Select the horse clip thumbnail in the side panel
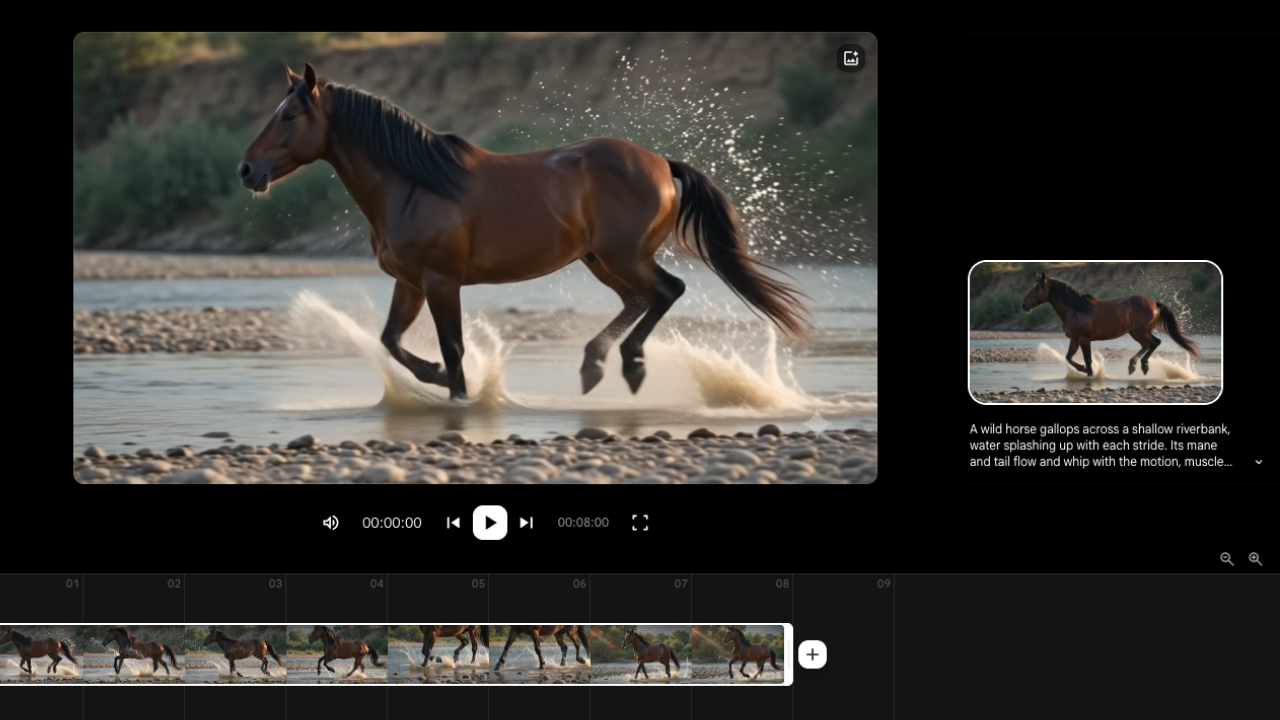The width and height of the screenshot is (1280, 720). coord(1095,332)
